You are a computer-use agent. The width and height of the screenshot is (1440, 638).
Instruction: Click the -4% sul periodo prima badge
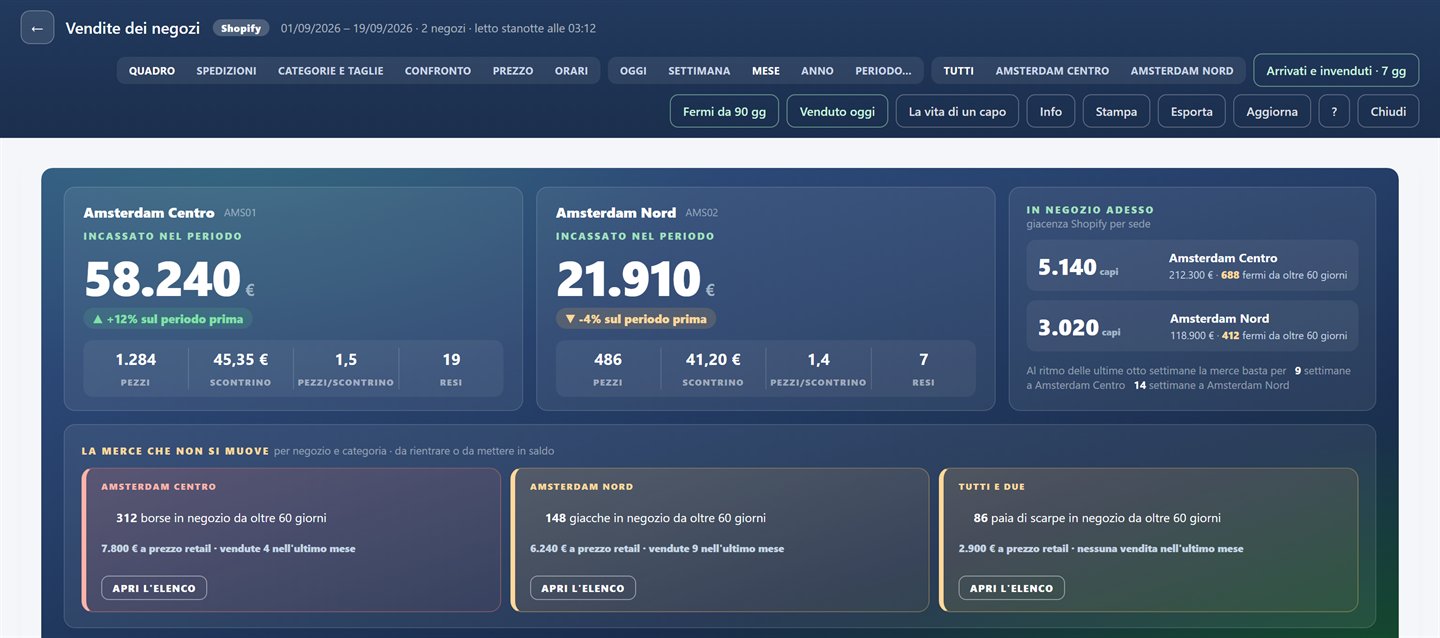pyautogui.click(x=636, y=319)
